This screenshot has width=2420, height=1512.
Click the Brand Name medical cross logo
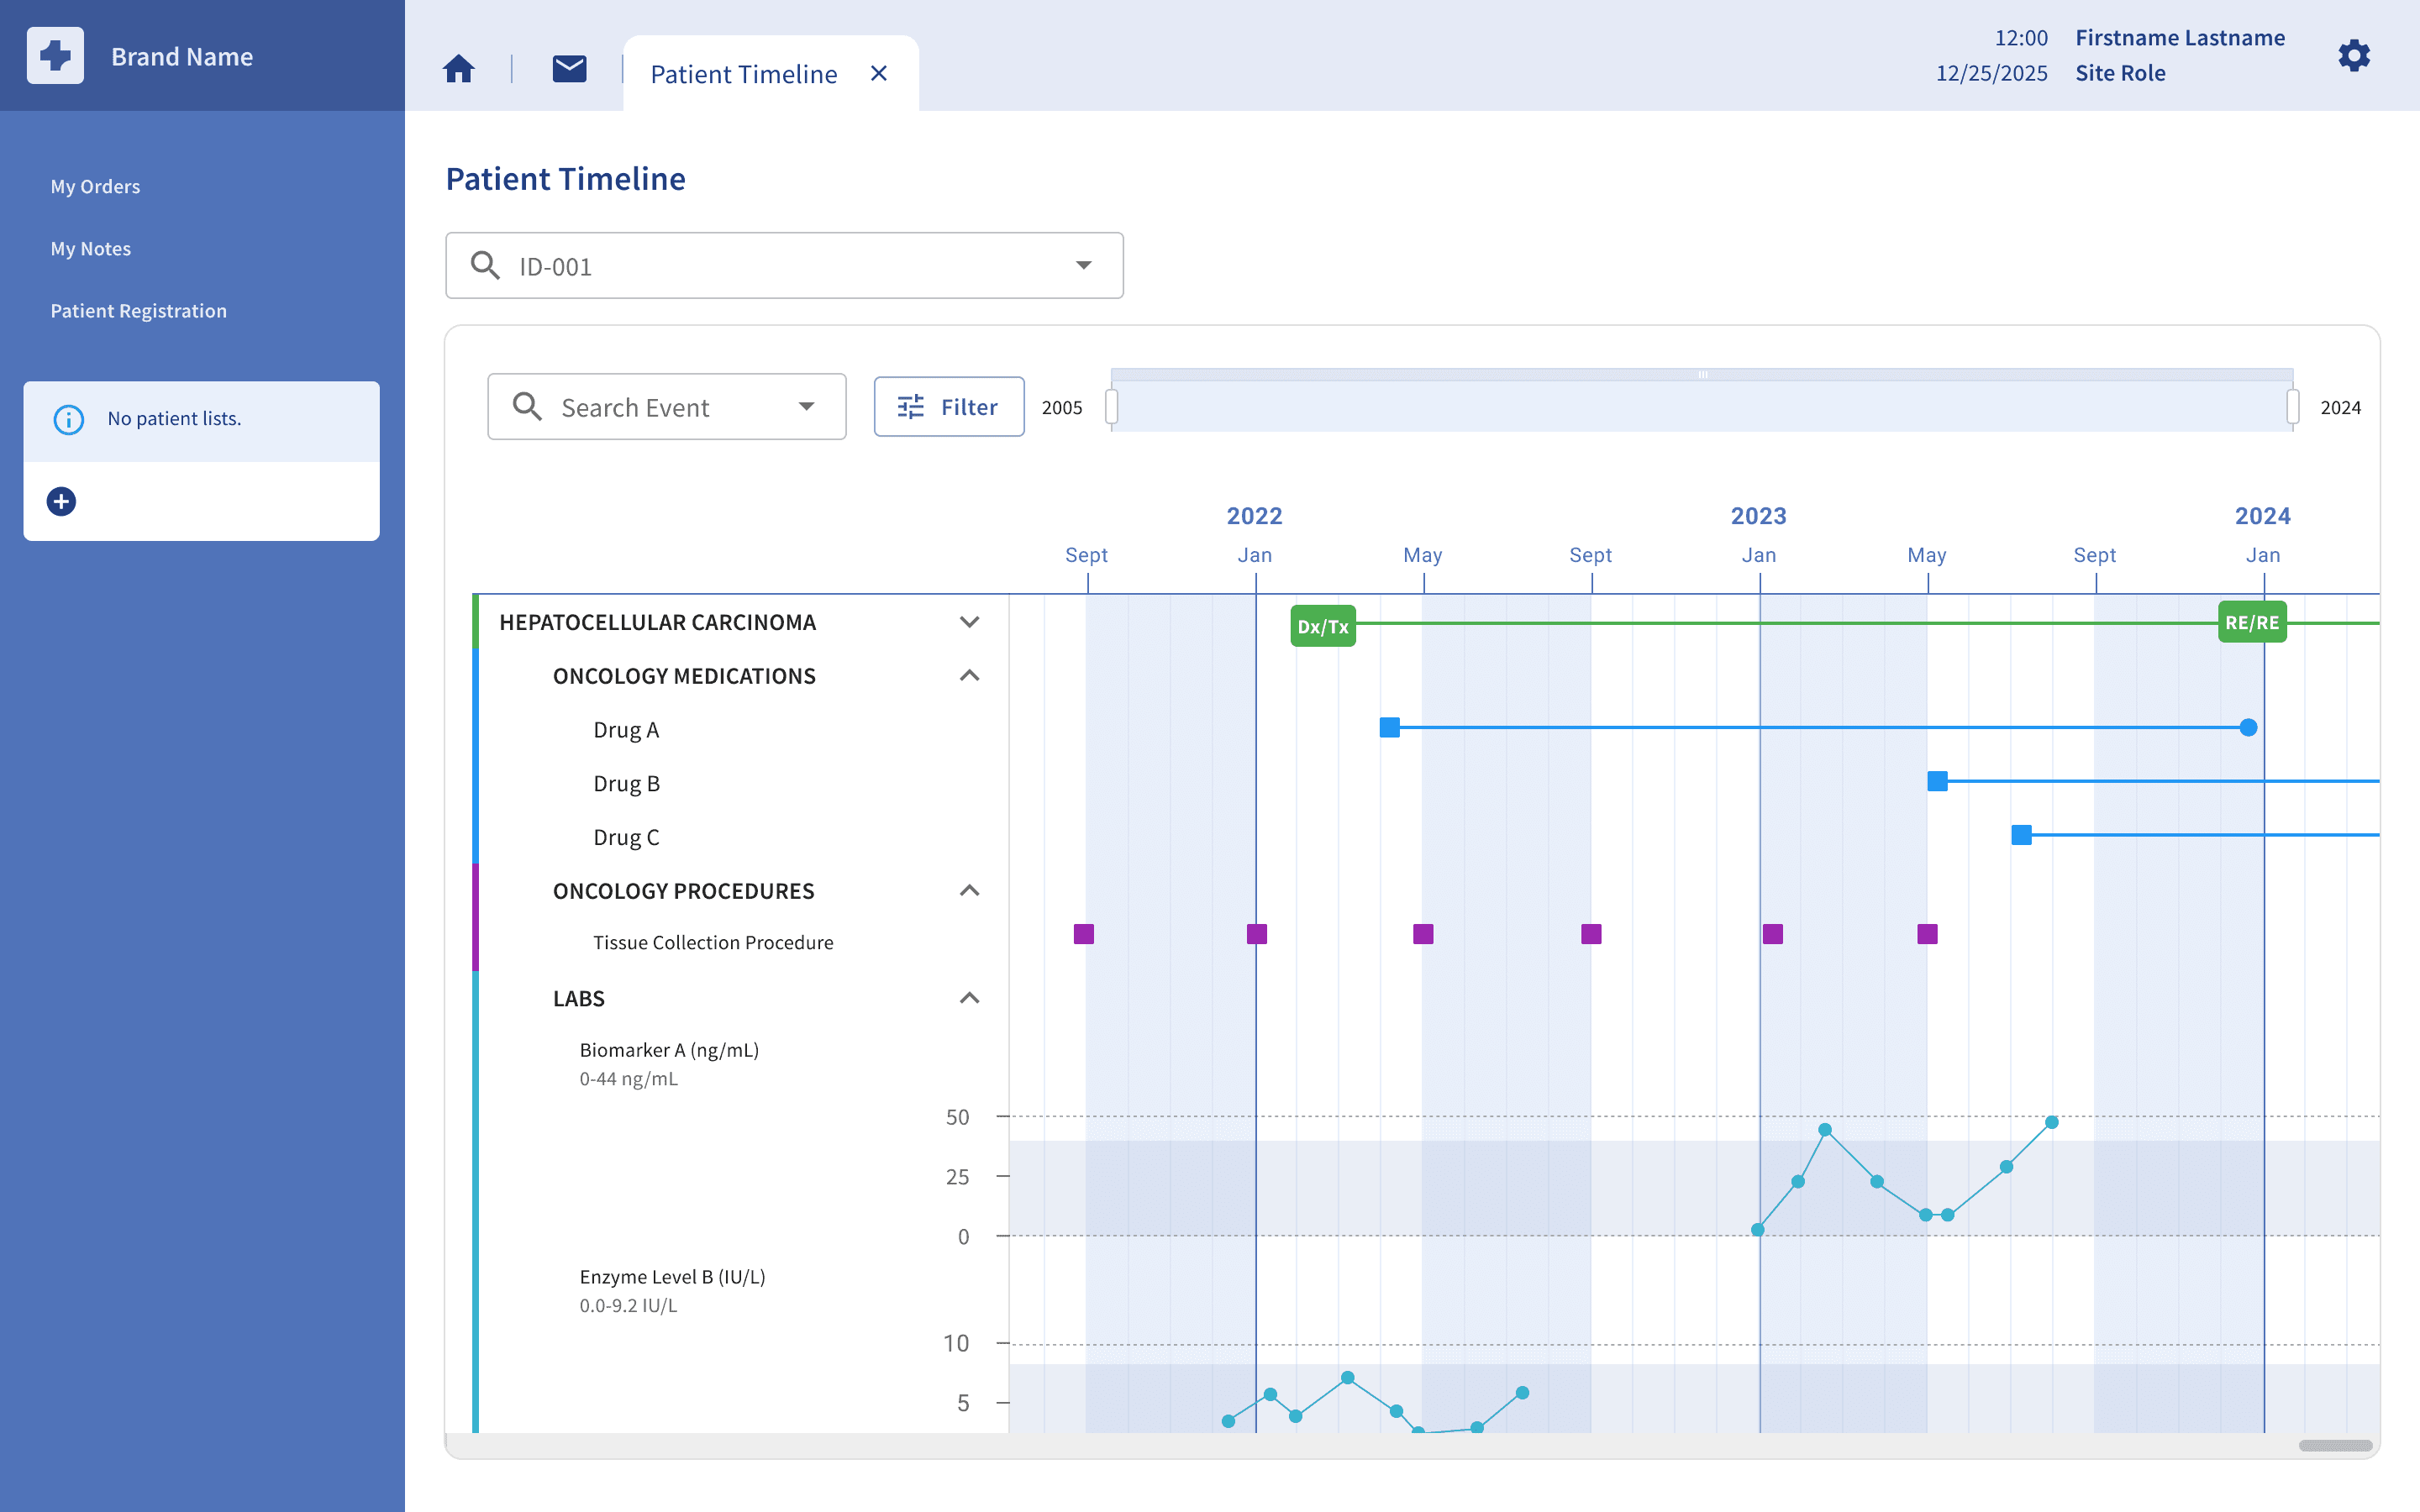coord(55,56)
